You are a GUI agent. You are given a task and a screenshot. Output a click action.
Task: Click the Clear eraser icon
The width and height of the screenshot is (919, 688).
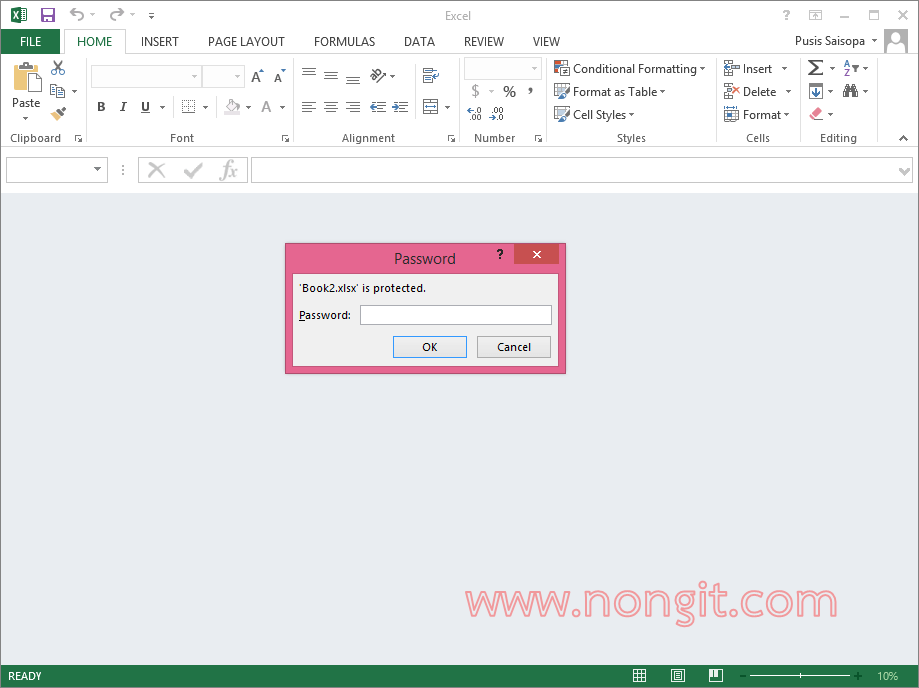pyautogui.click(x=816, y=114)
